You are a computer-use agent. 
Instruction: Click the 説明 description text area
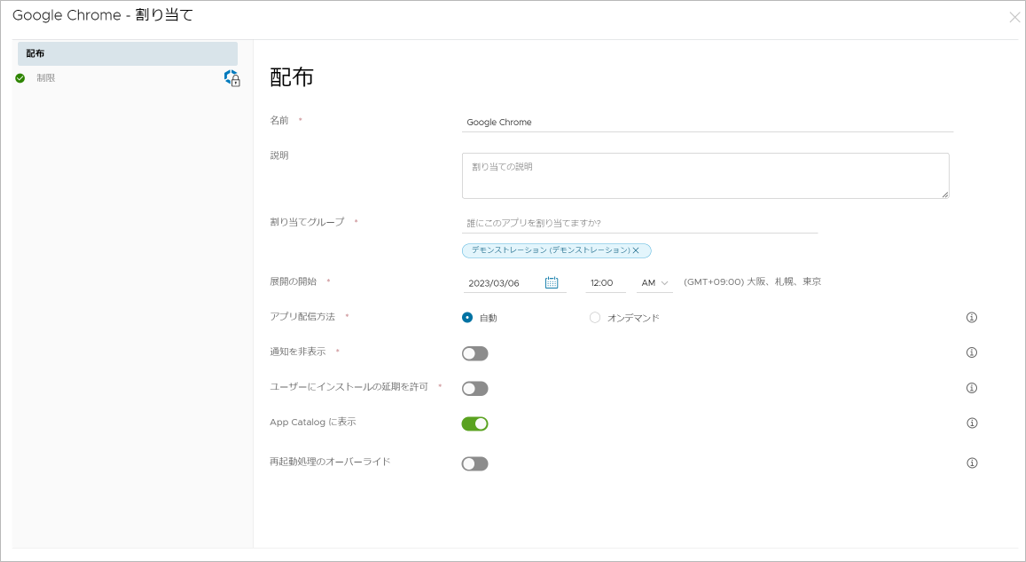click(x=705, y=175)
